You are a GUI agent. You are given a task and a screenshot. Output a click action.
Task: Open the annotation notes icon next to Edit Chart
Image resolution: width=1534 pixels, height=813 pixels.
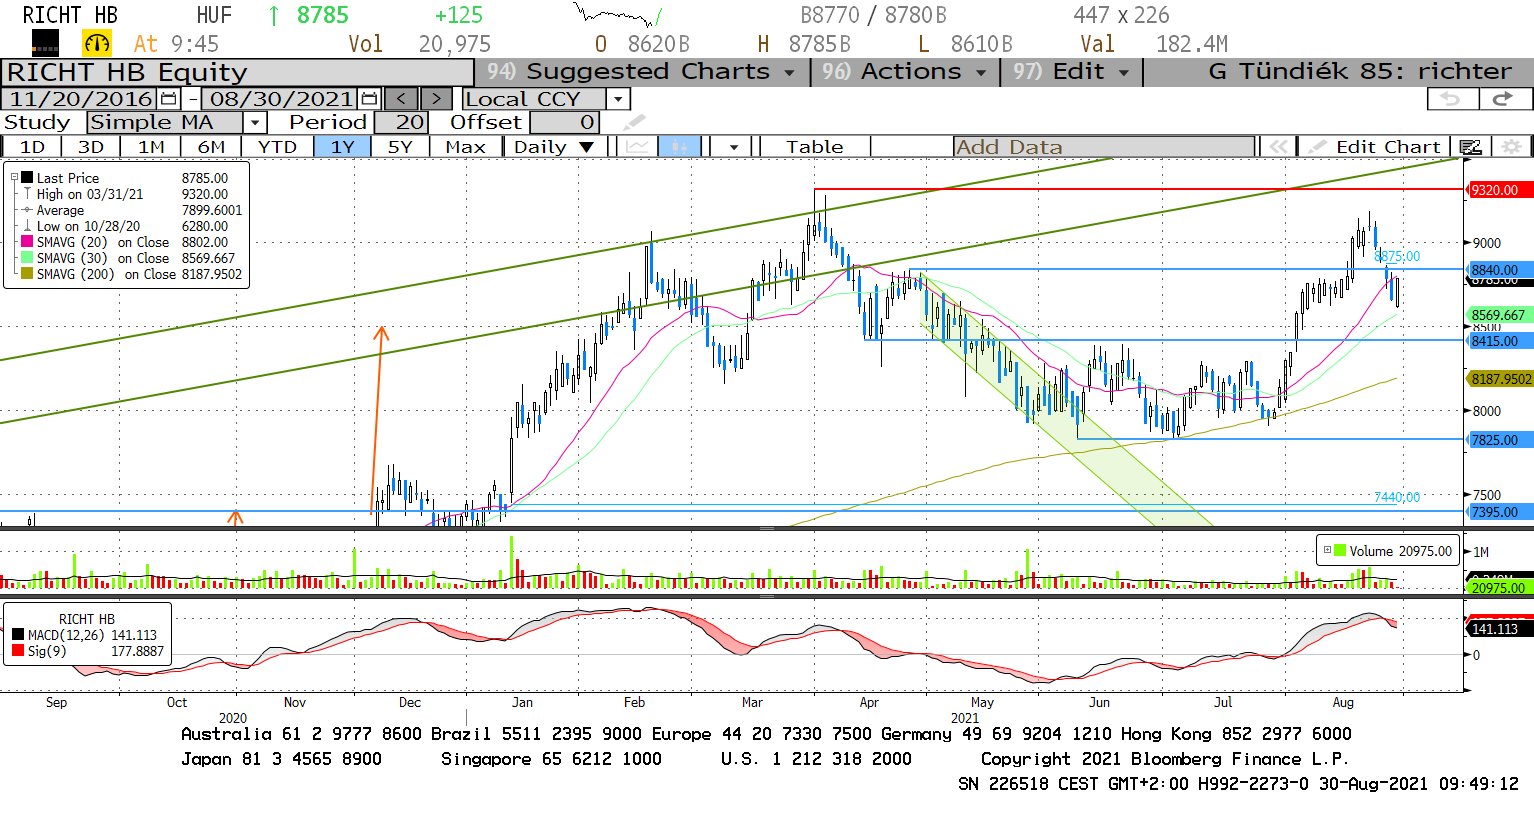[x=1470, y=147]
